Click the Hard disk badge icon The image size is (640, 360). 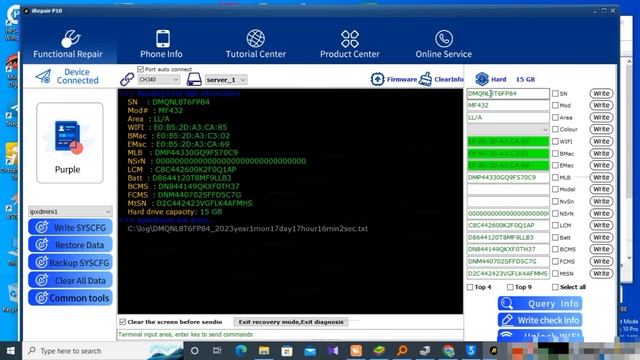click(482, 79)
